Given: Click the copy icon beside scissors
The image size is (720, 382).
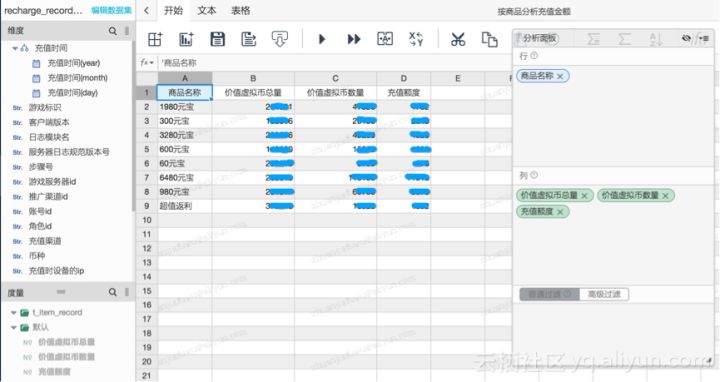Looking at the screenshot, I should [x=489, y=39].
